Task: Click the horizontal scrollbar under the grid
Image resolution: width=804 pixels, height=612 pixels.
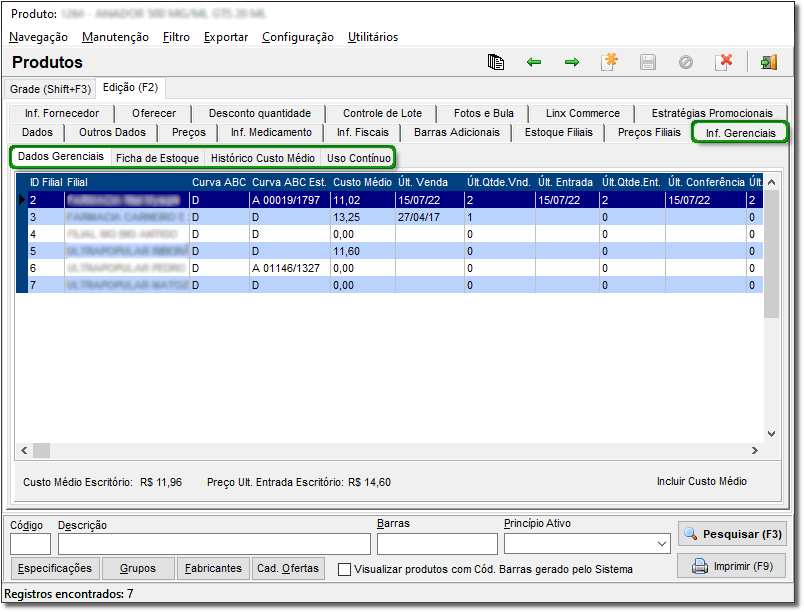Action: pyautogui.click(x=390, y=450)
